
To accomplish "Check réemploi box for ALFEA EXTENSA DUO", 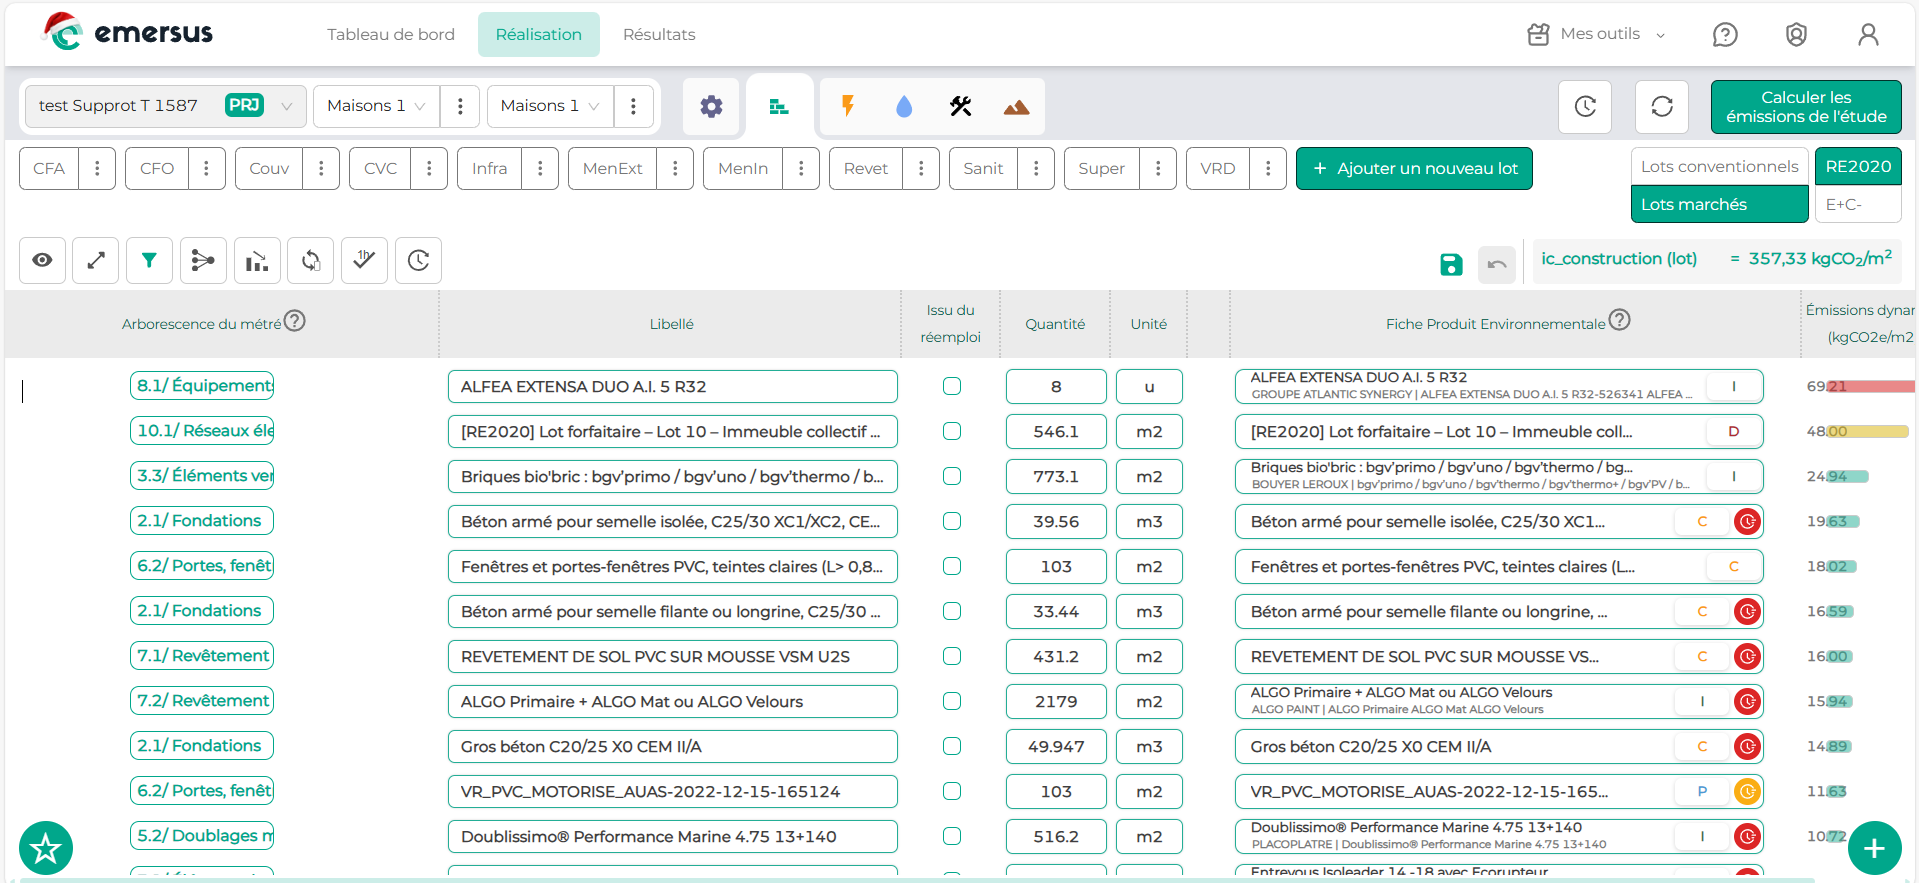I will (x=952, y=386).
